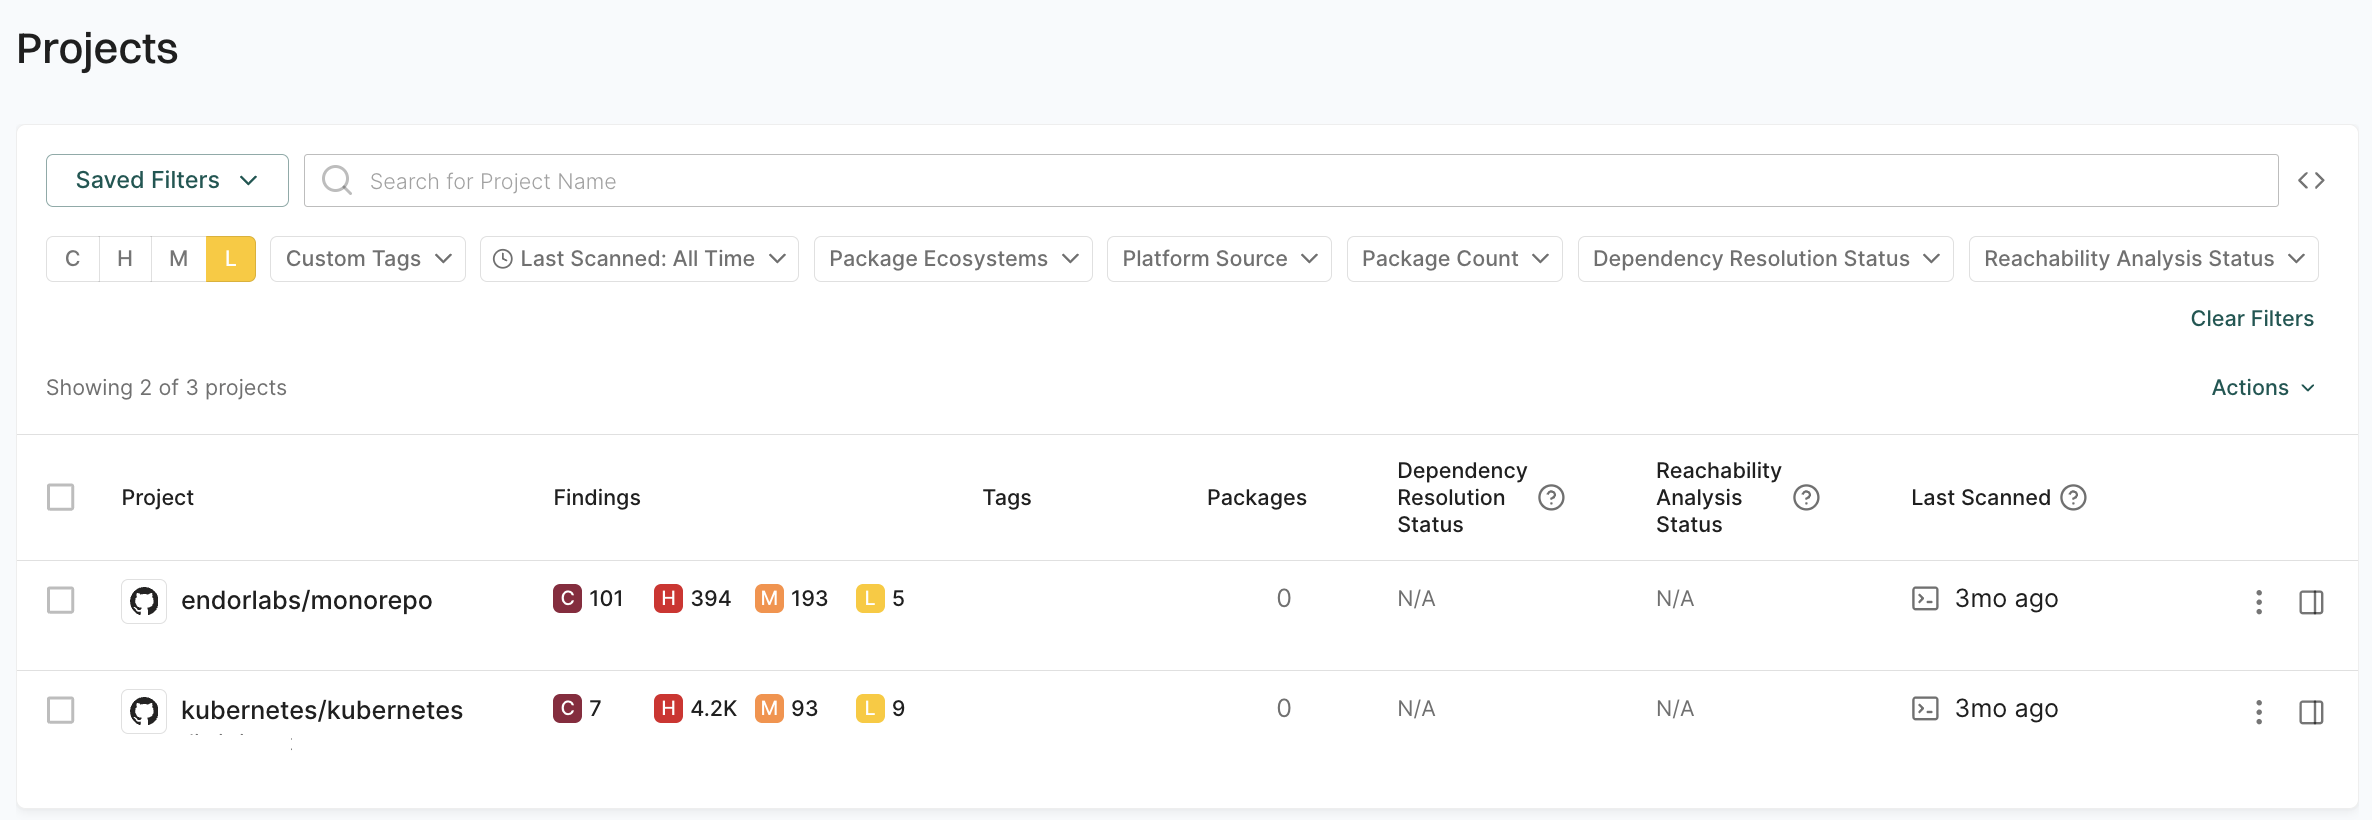
Task: Click the GitHub icon for kubernetes/kubernetes
Action: tap(144, 711)
